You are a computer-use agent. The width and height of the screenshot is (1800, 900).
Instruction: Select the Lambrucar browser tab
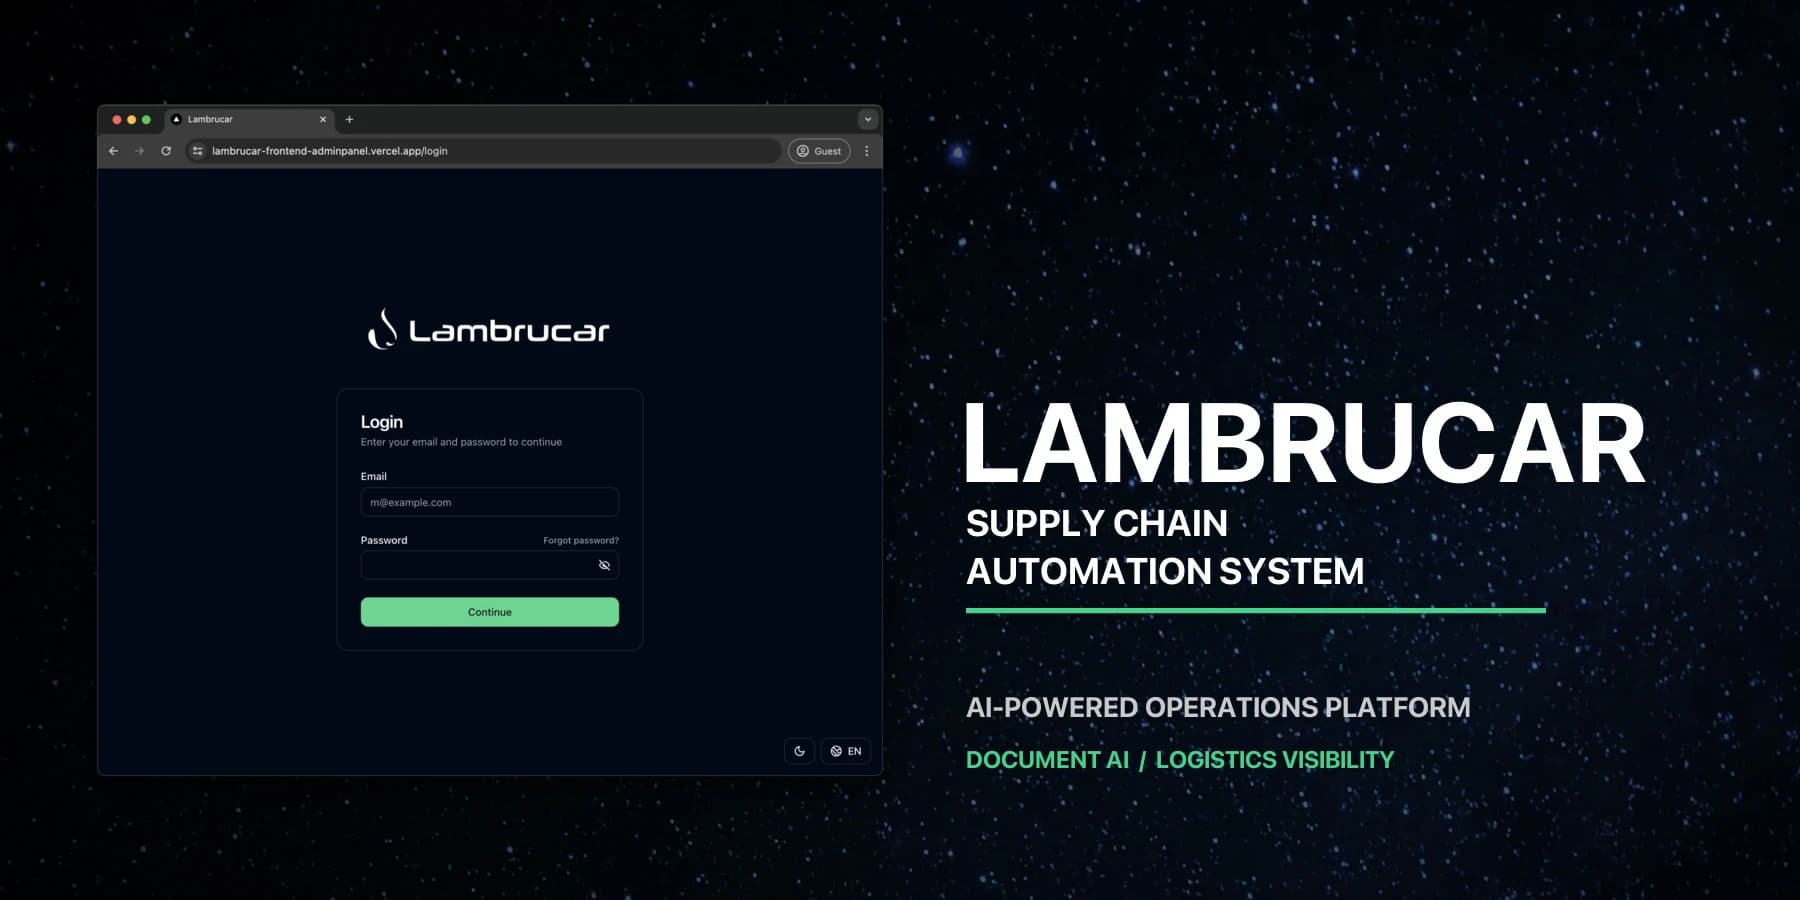pos(250,119)
